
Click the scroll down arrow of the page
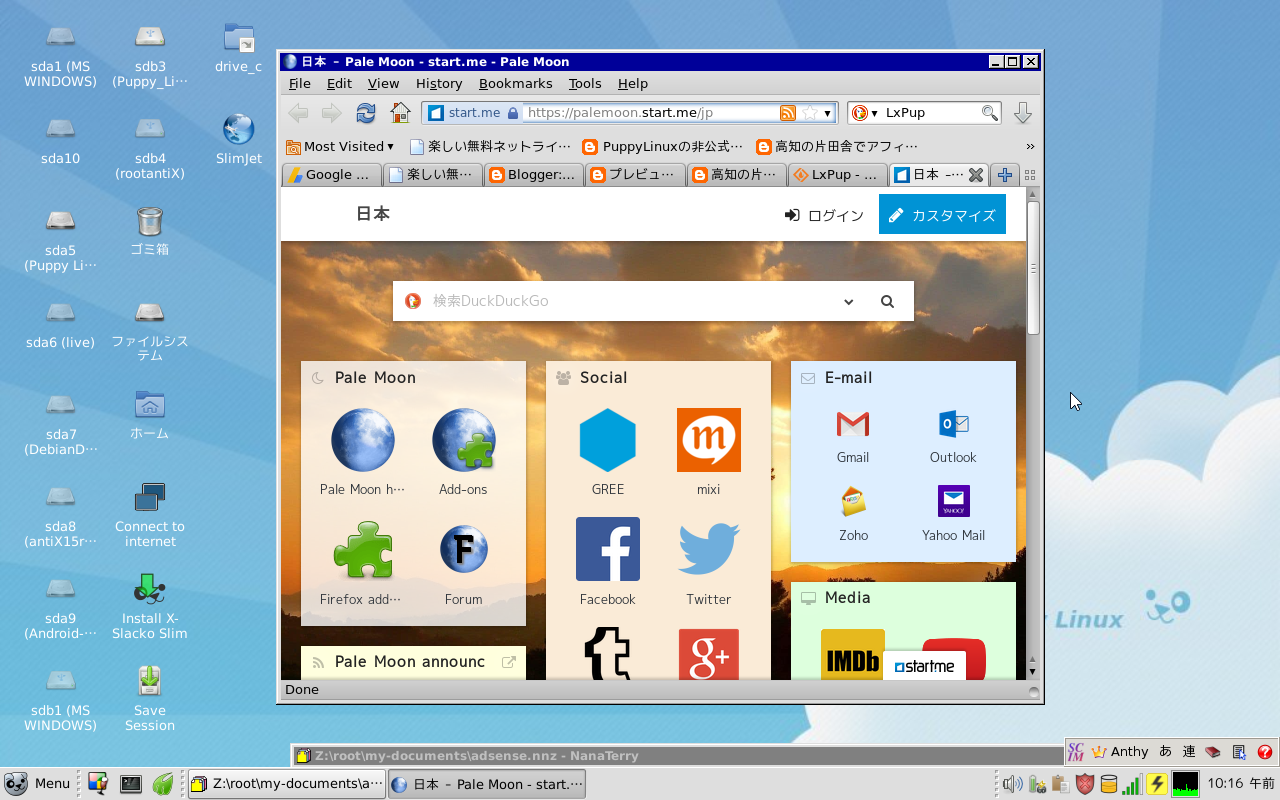(1033, 672)
